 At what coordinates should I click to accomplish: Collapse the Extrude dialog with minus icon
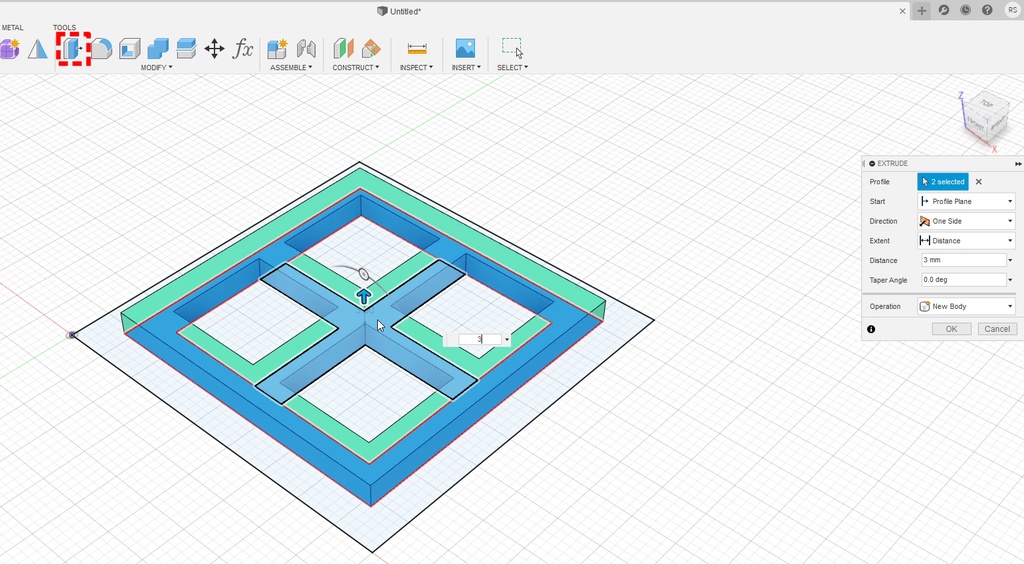(872, 163)
